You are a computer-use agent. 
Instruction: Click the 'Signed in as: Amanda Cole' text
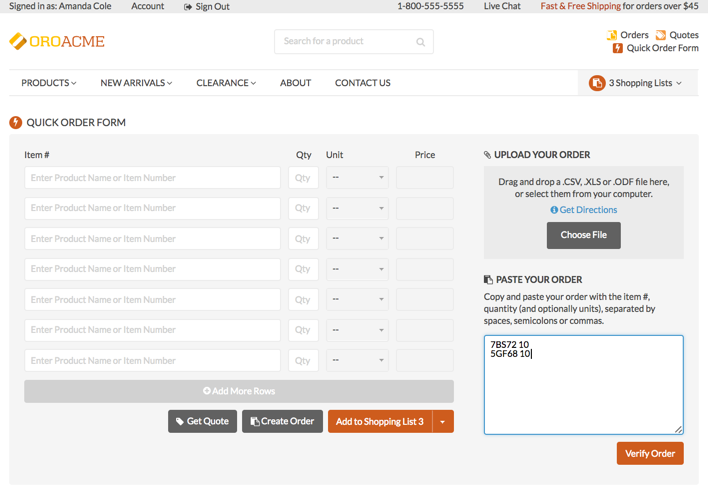(60, 6)
